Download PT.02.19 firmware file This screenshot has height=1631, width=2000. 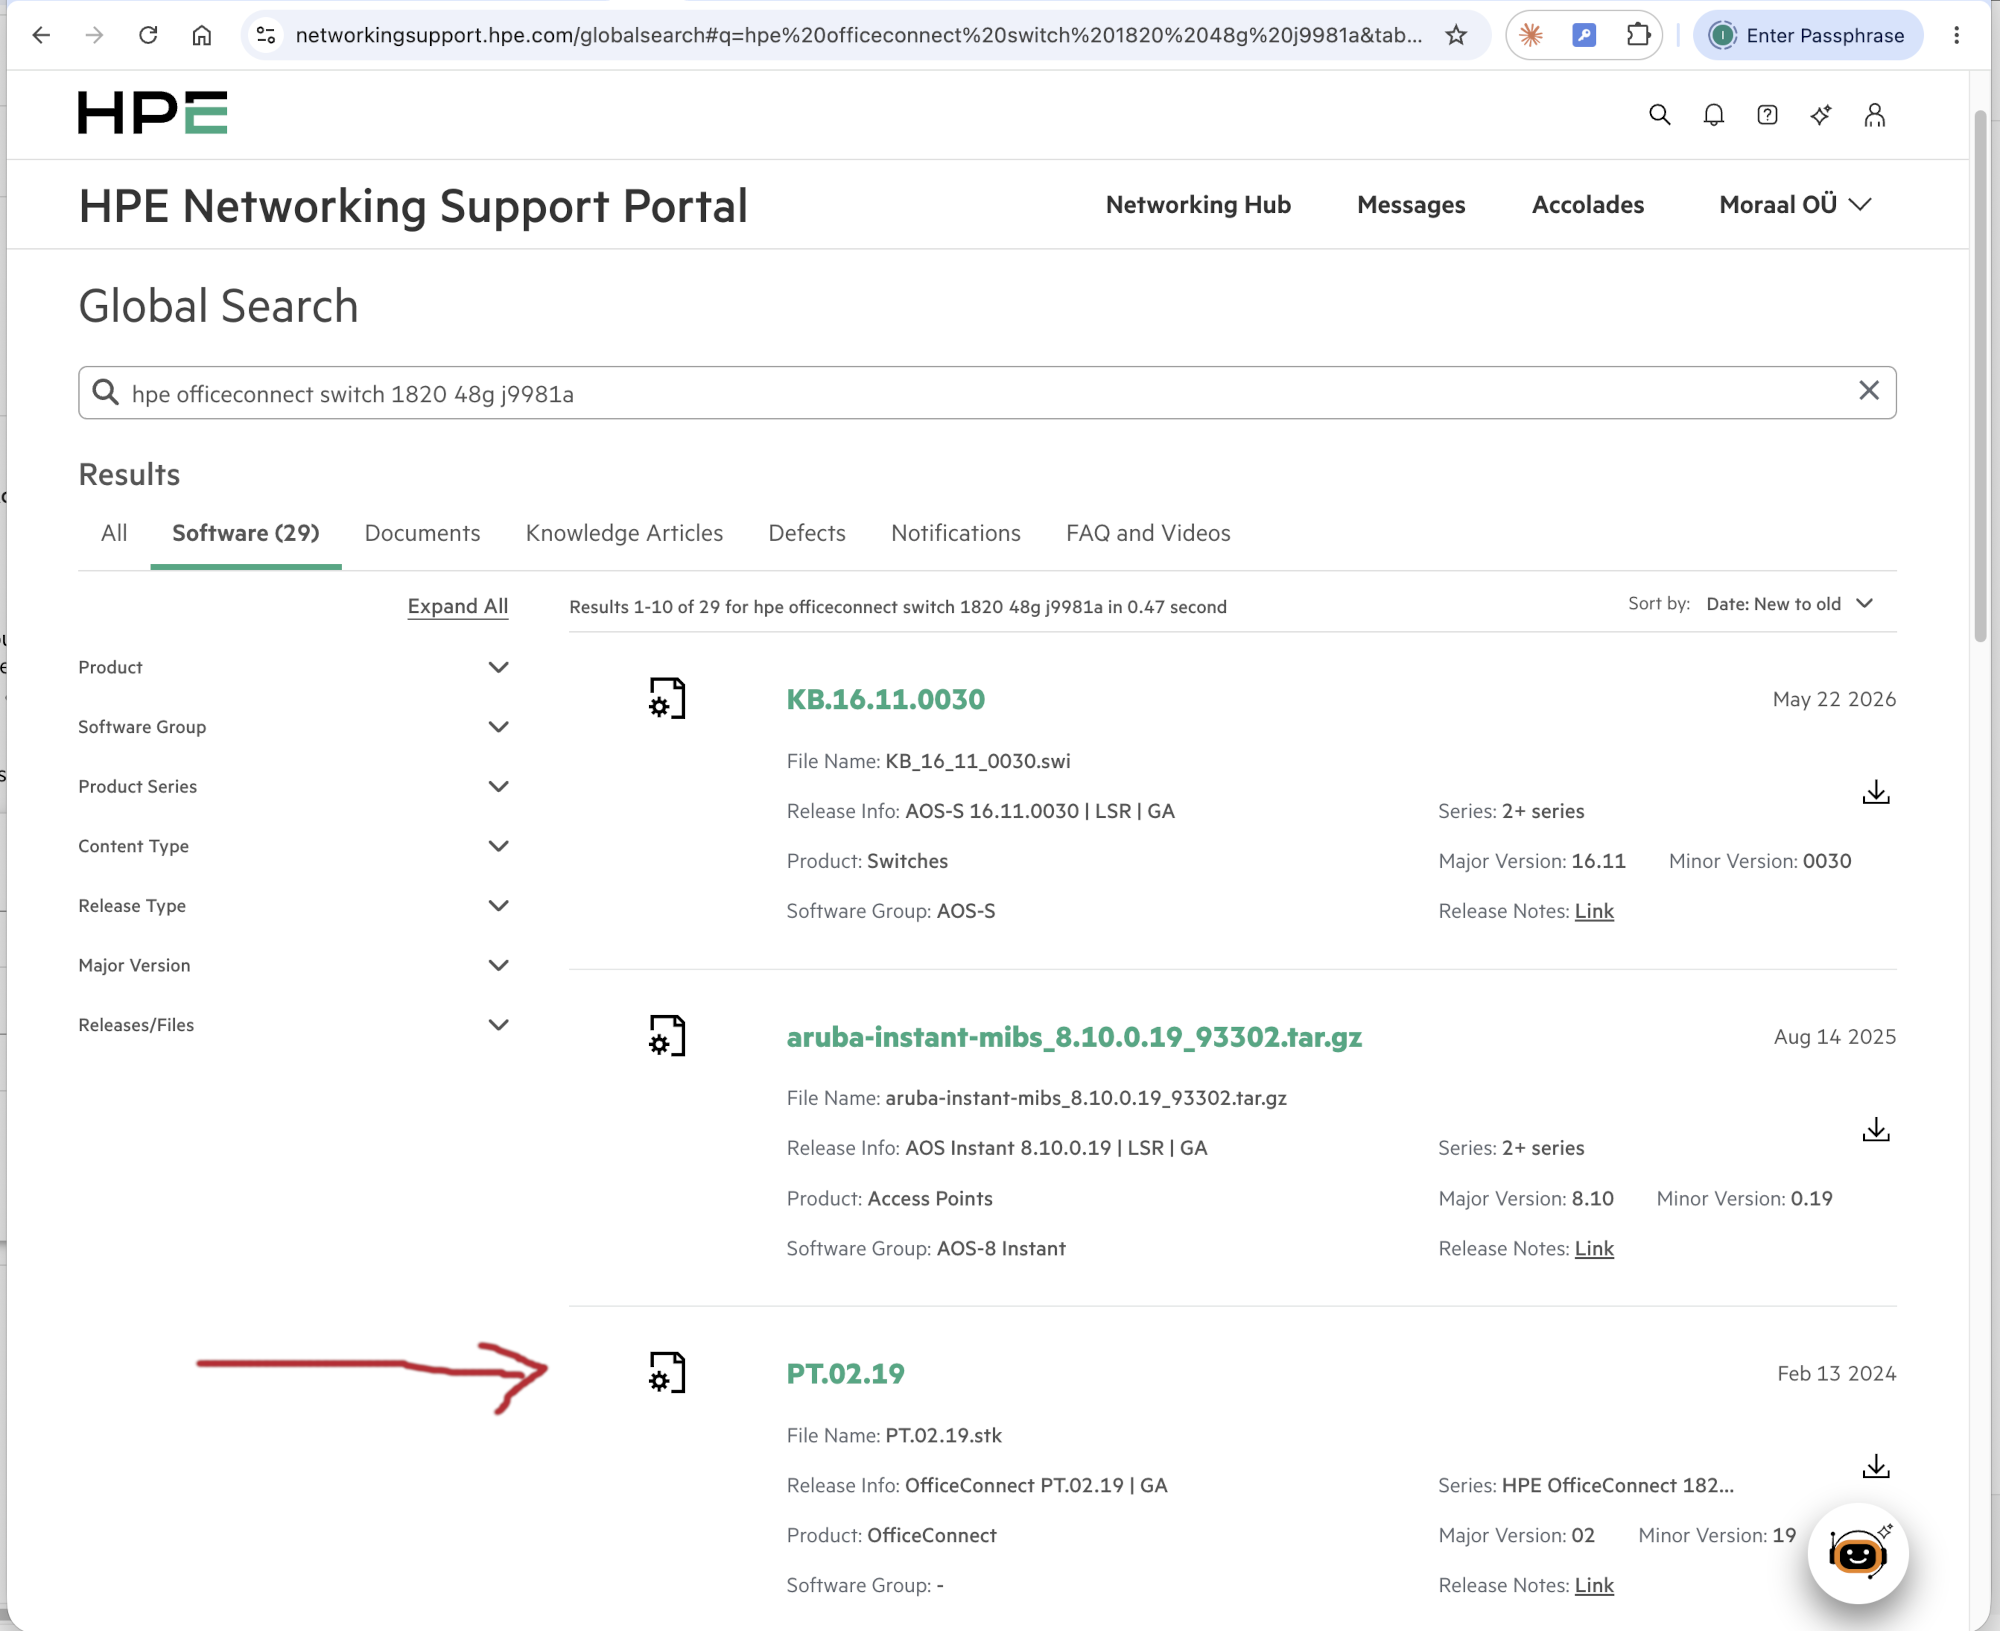[1876, 1466]
